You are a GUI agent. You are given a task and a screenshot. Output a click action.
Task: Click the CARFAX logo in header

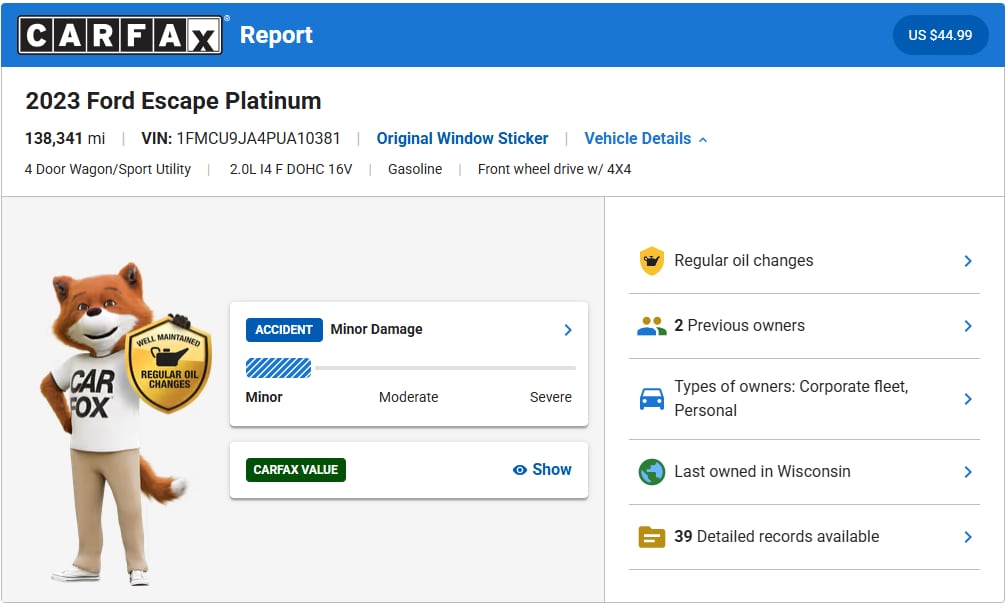pyautogui.click(x=120, y=36)
